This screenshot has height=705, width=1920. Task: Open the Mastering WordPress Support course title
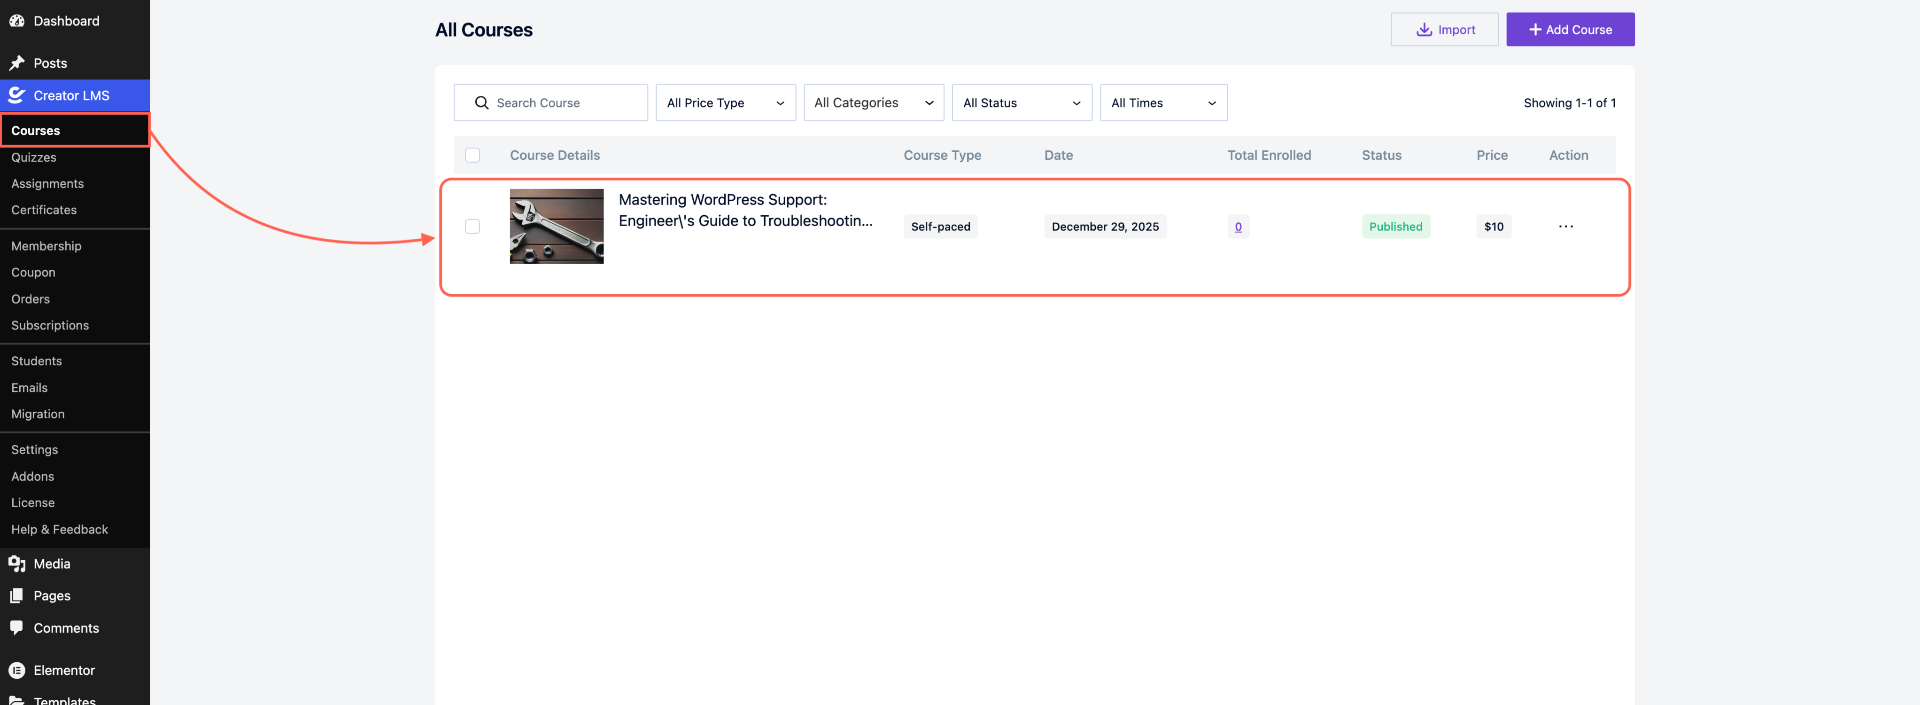pyautogui.click(x=745, y=211)
